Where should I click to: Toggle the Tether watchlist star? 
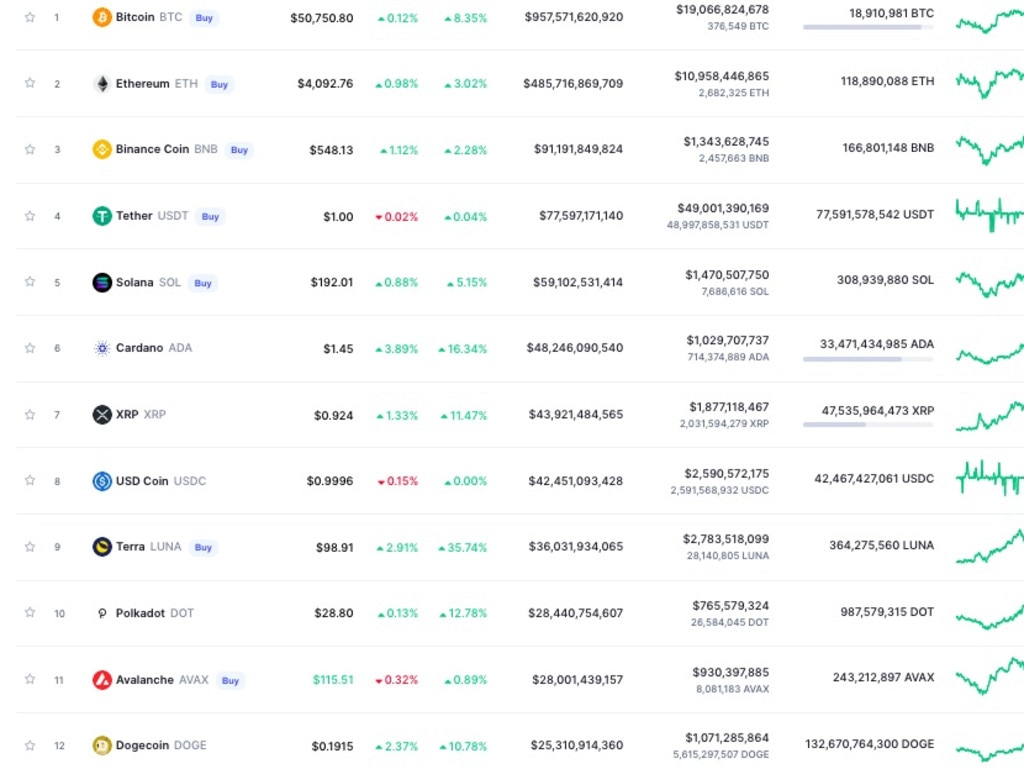30,215
